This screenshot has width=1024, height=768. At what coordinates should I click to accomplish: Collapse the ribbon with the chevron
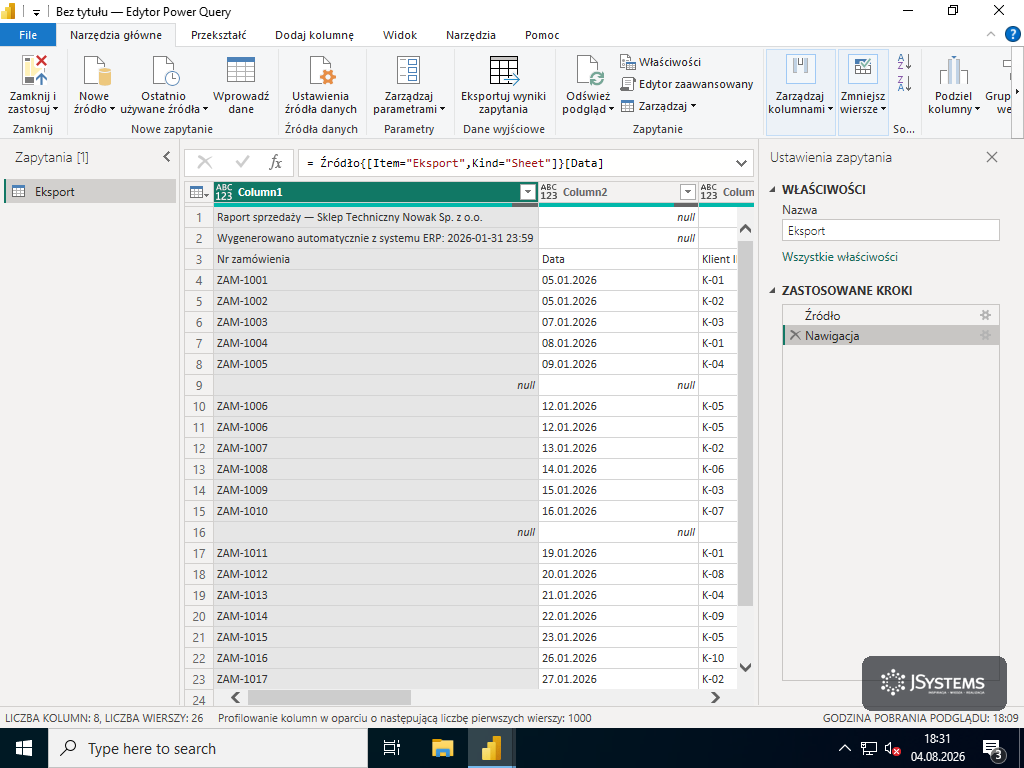click(x=991, y=34)
